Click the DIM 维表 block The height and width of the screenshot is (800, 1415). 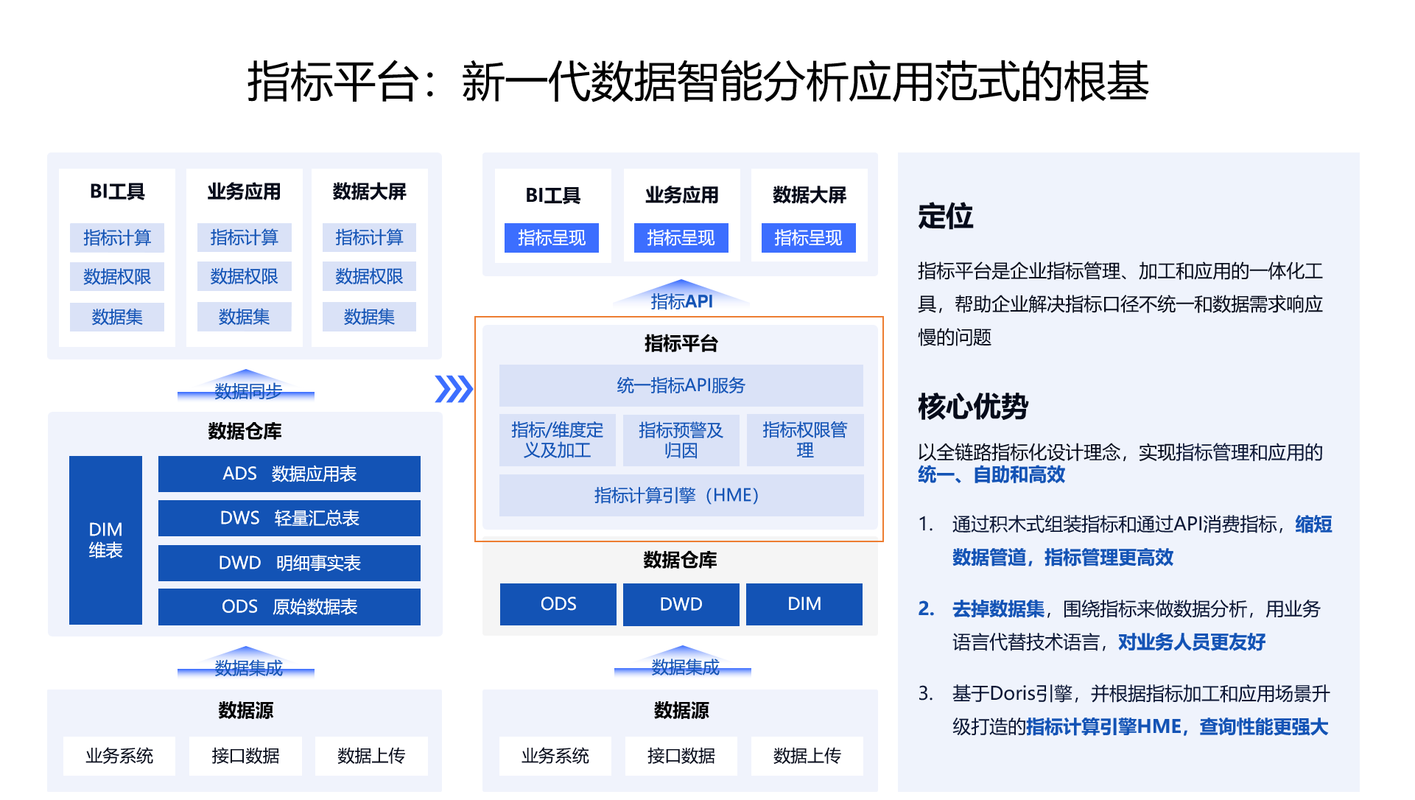pyautogui.click(x=106, y=540)
